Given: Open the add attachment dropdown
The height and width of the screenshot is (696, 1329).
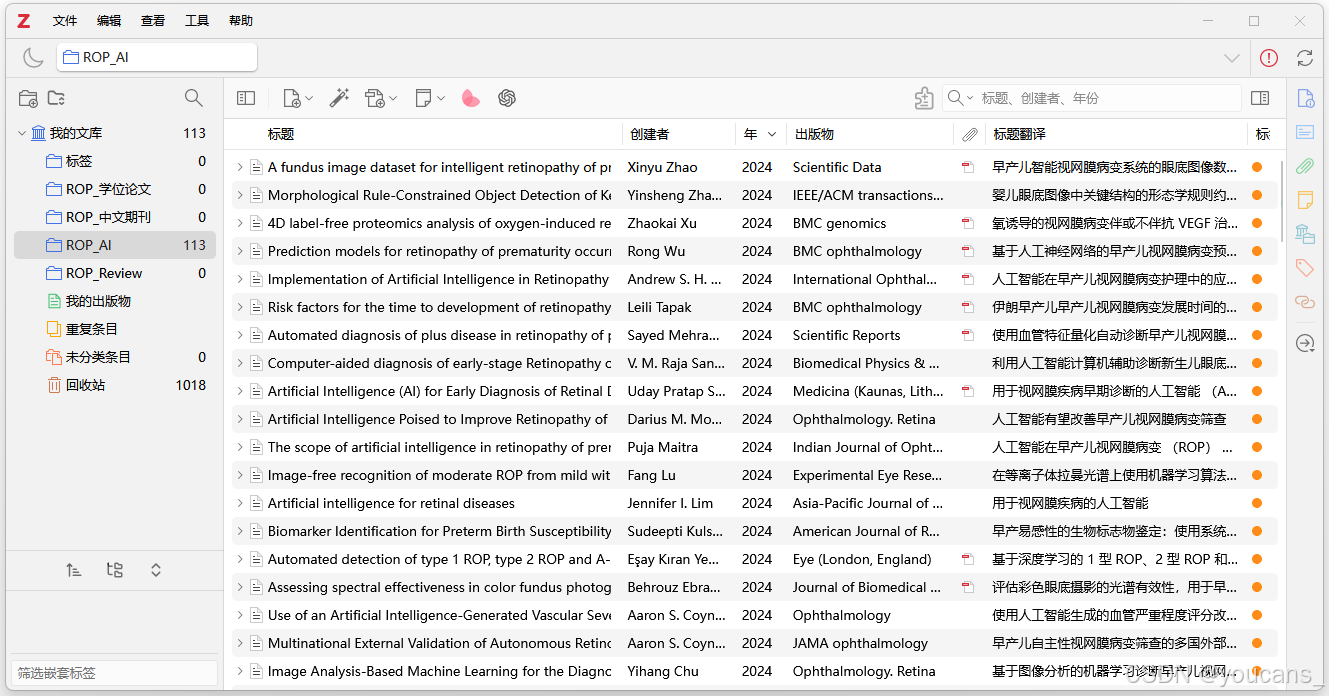Looking at the screenshot, I should point(381,98).
